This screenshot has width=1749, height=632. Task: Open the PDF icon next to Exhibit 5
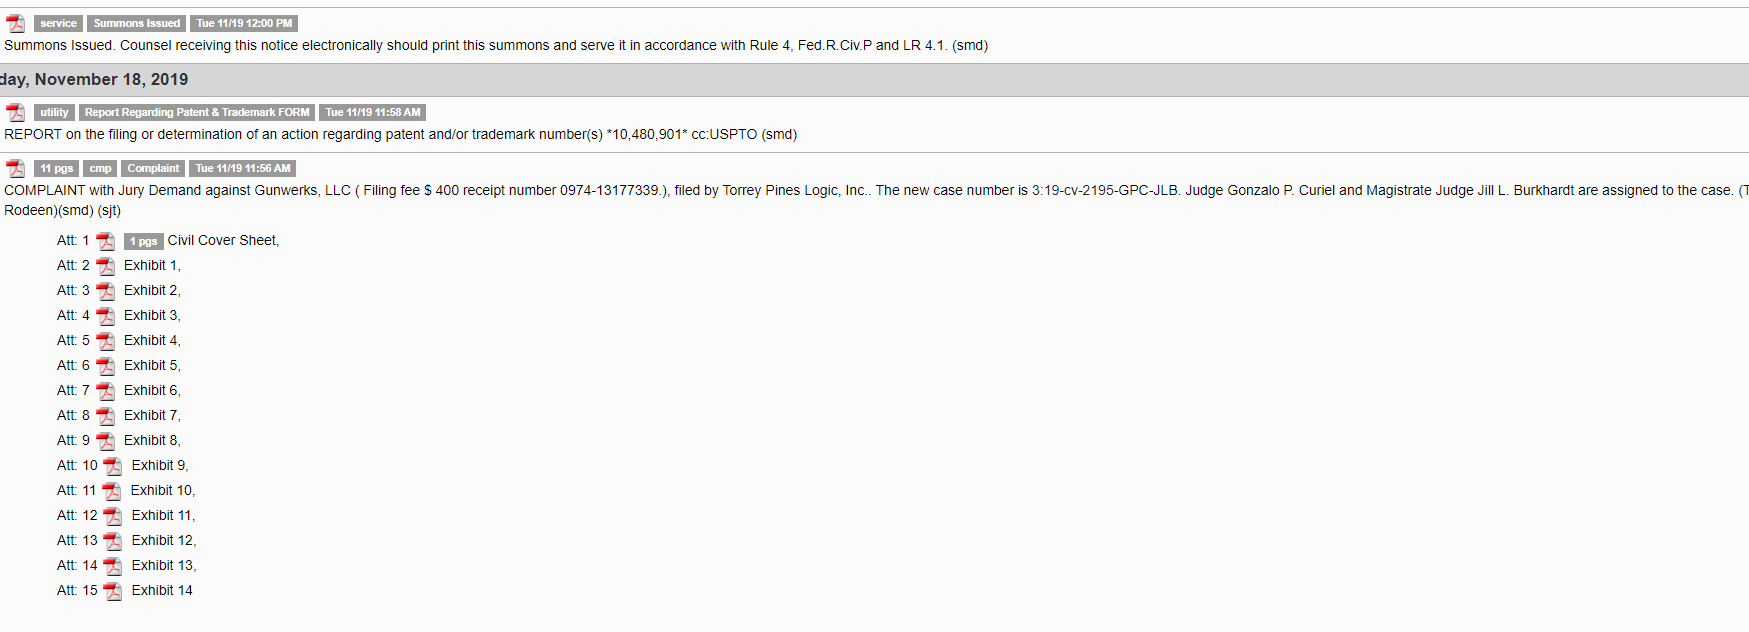[105, 366]
